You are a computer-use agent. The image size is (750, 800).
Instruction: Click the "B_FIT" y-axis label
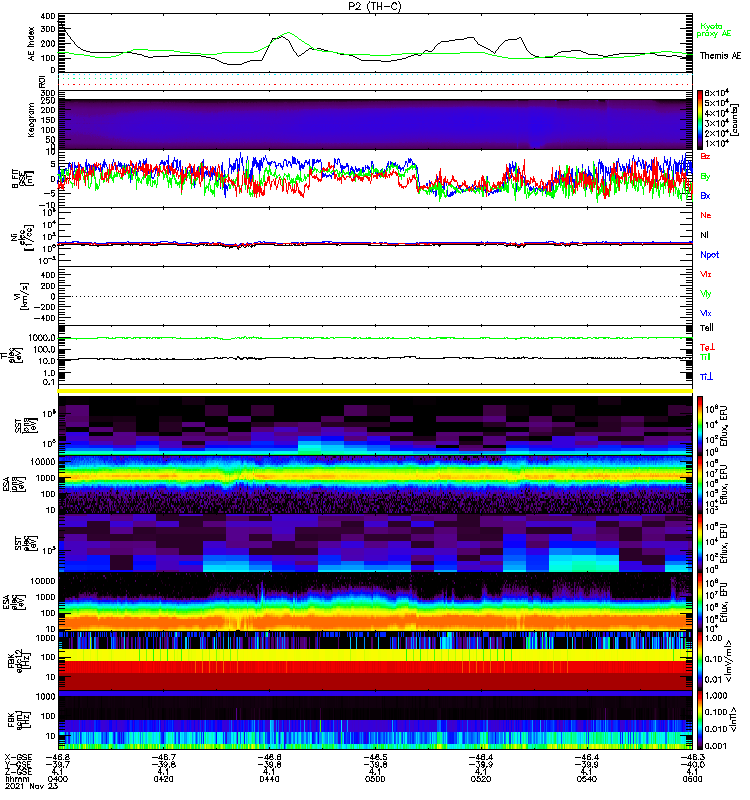click(x=15, y=179)
